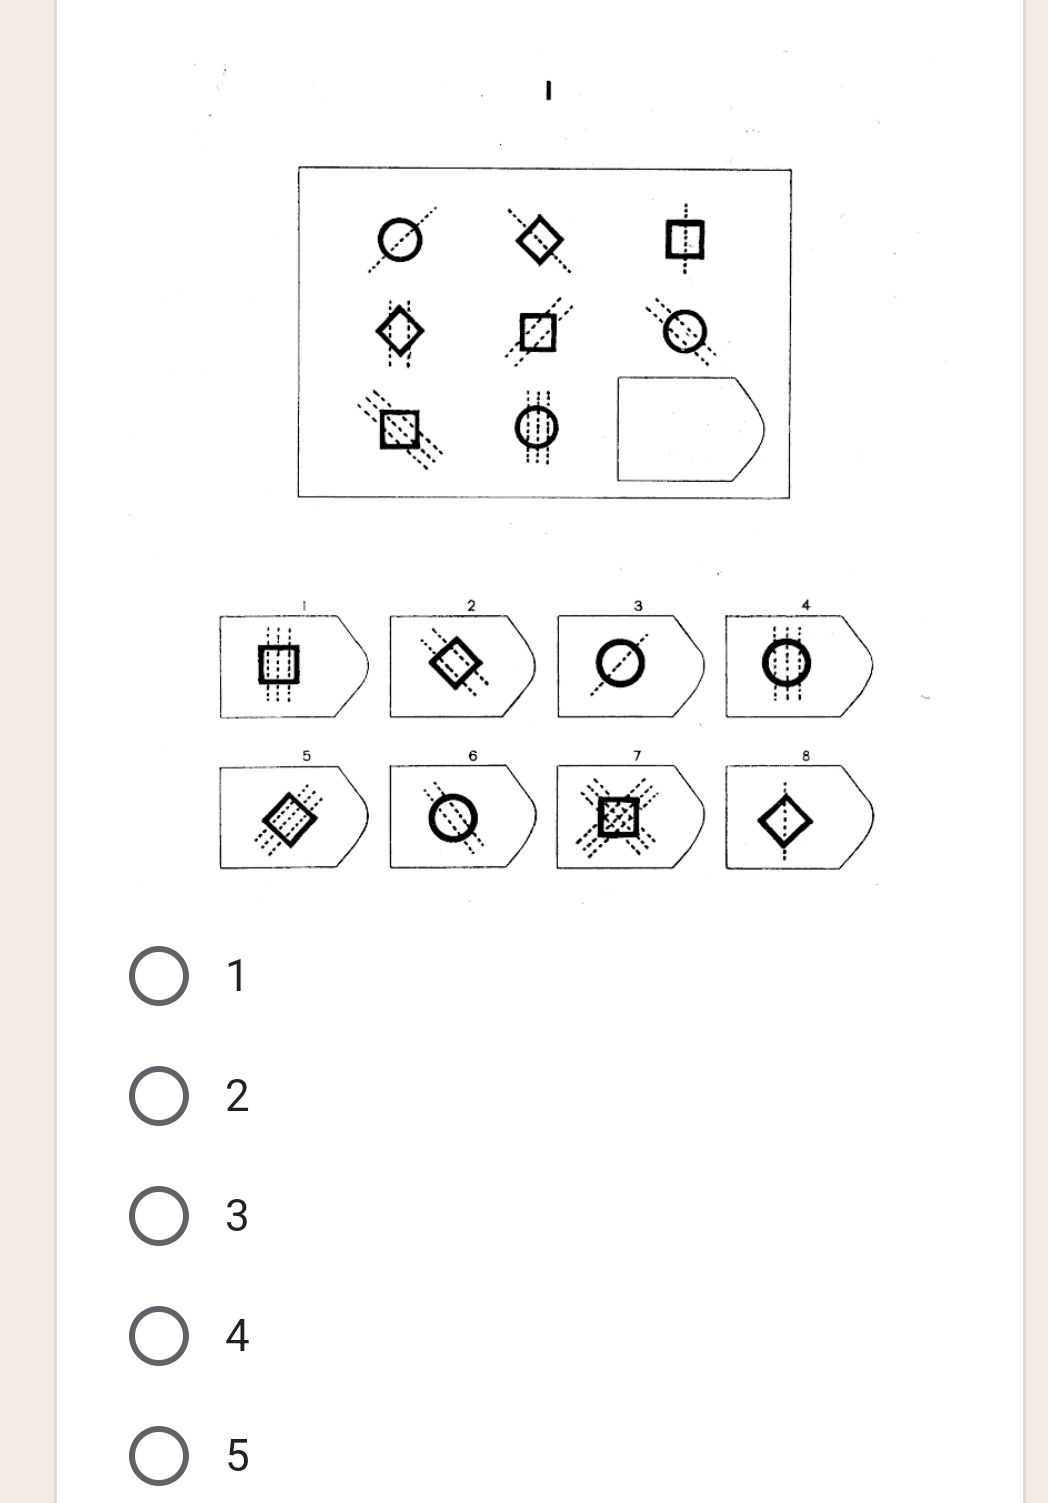This screenshot has width=1048, height=1503.
Task: Click the square with vertical line top-right cell
Action: click(685, 238)
